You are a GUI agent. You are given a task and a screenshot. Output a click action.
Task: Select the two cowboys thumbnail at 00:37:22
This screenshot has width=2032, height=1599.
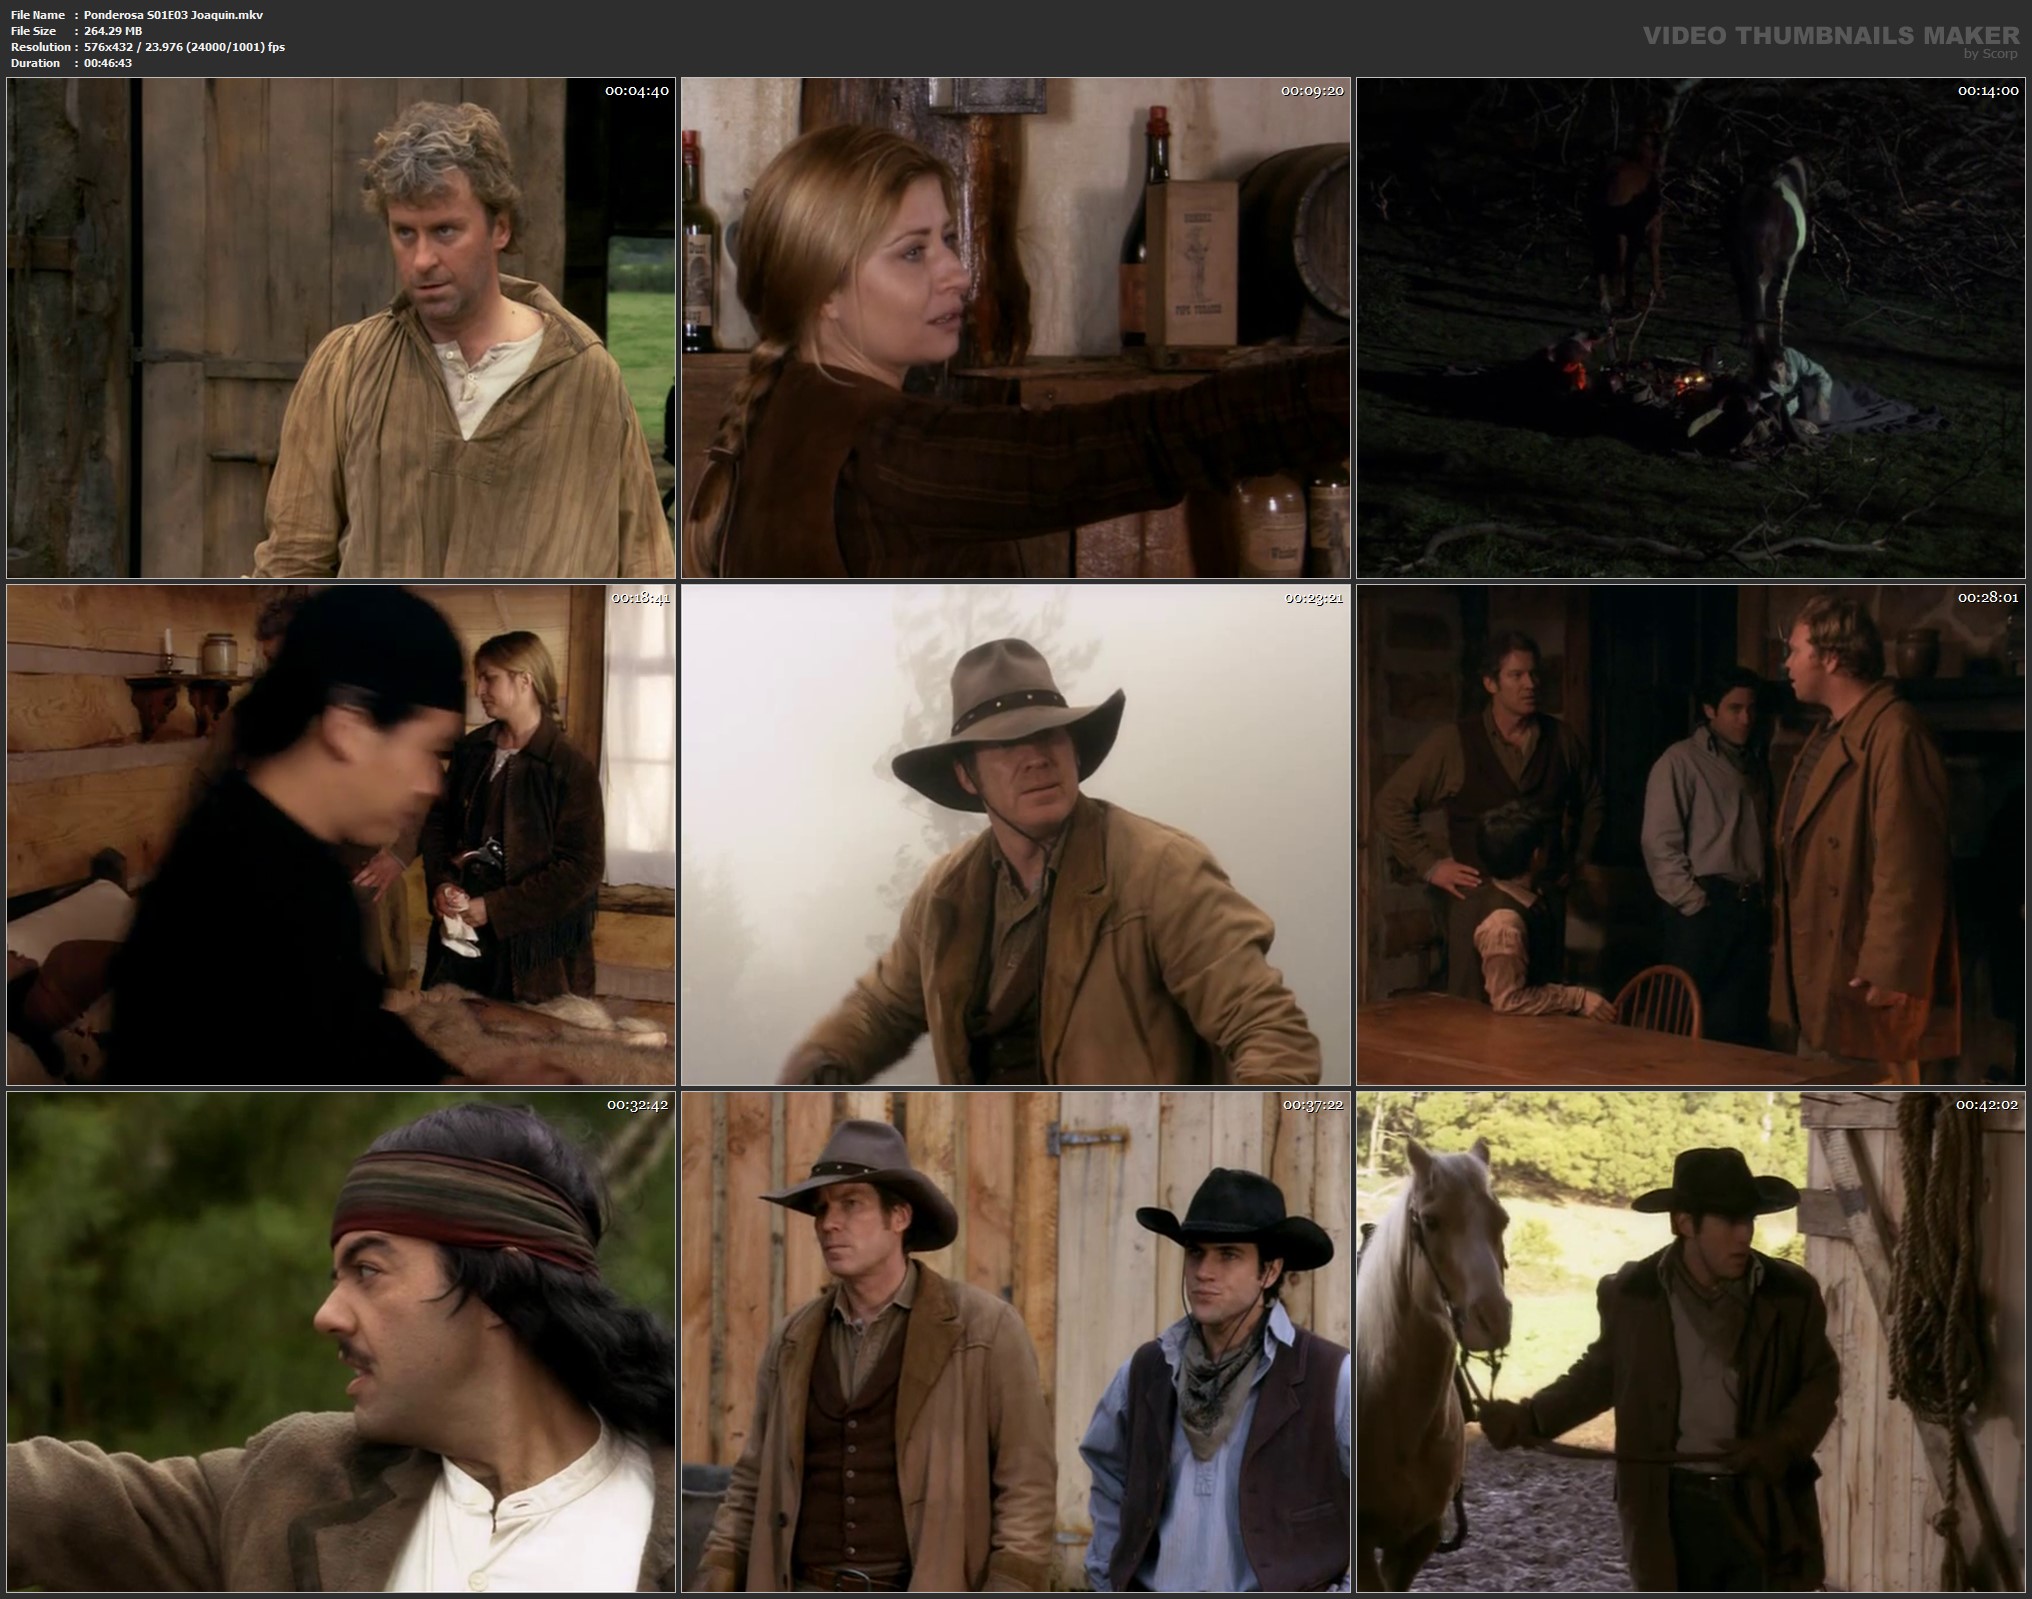[x=1015, y=1342]
